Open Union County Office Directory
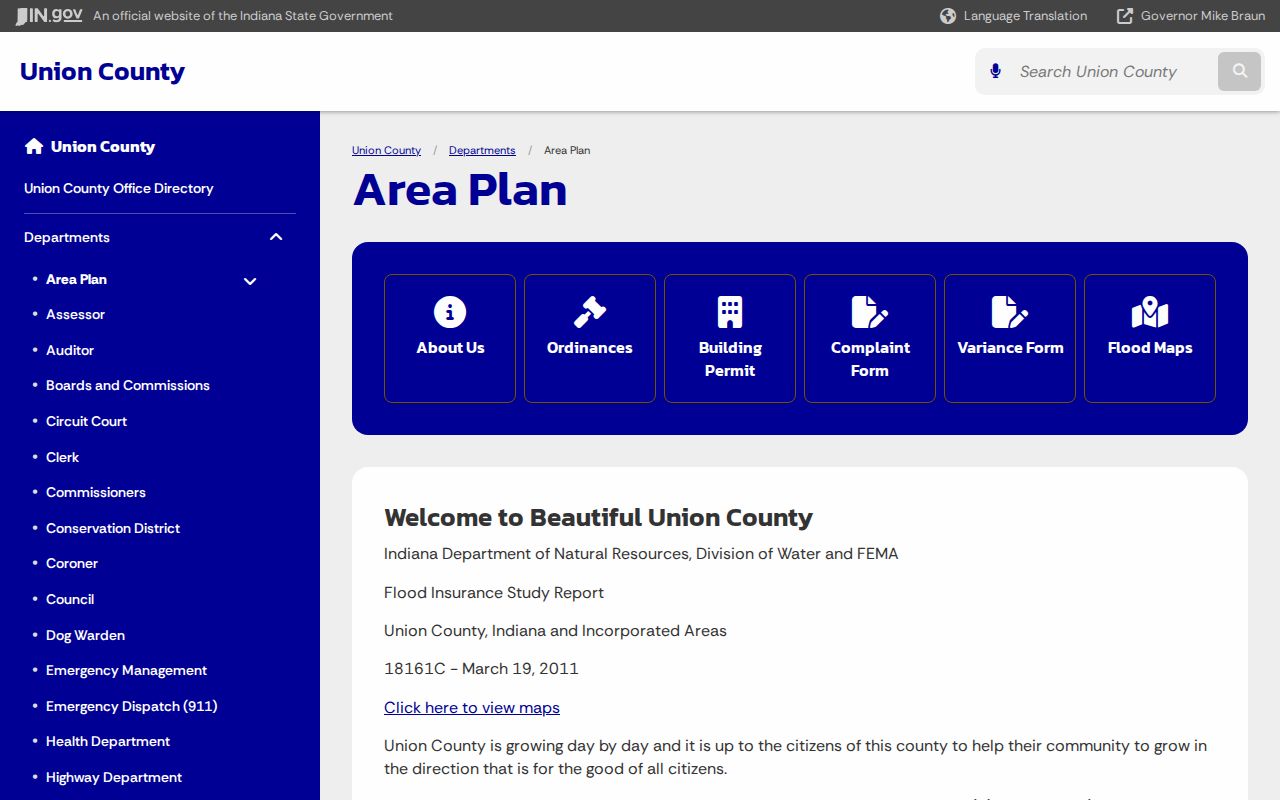1280x800 pixels. click(x=119, y=188)
